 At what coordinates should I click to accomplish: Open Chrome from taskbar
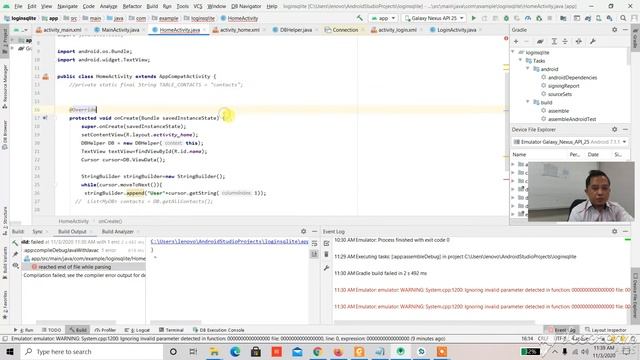[318, 351]
